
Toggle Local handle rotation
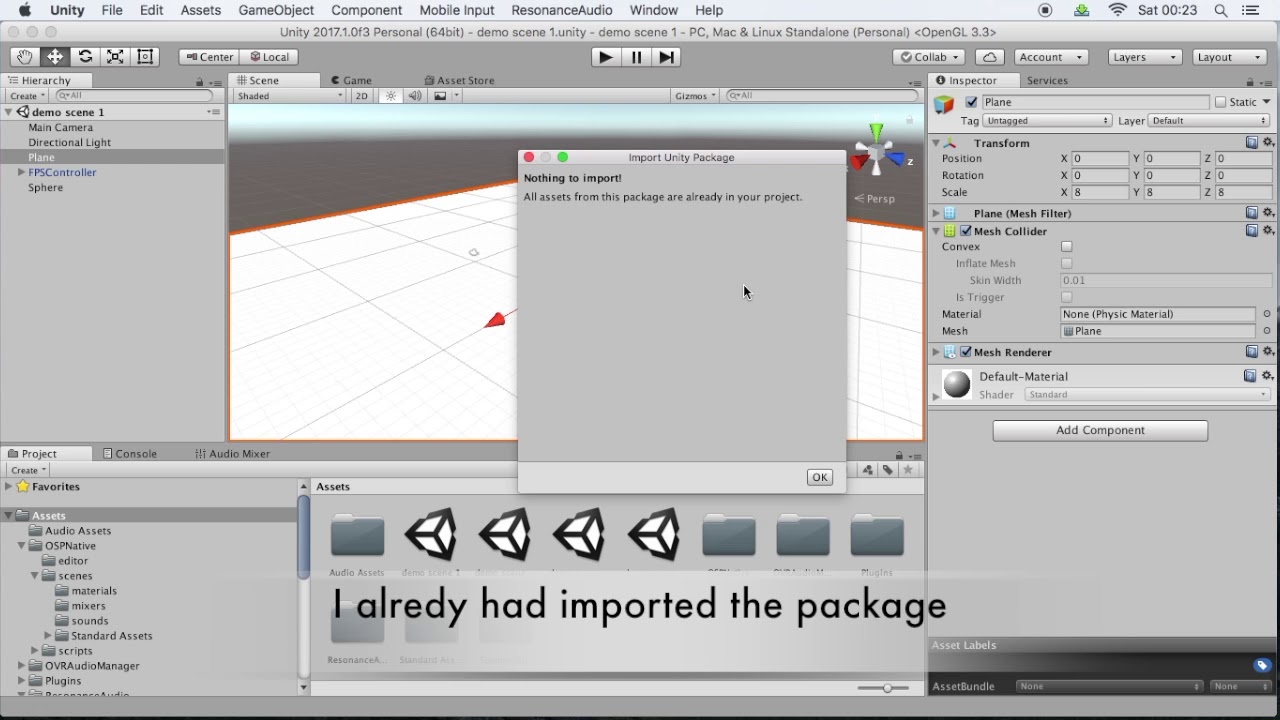pos(268,57)
